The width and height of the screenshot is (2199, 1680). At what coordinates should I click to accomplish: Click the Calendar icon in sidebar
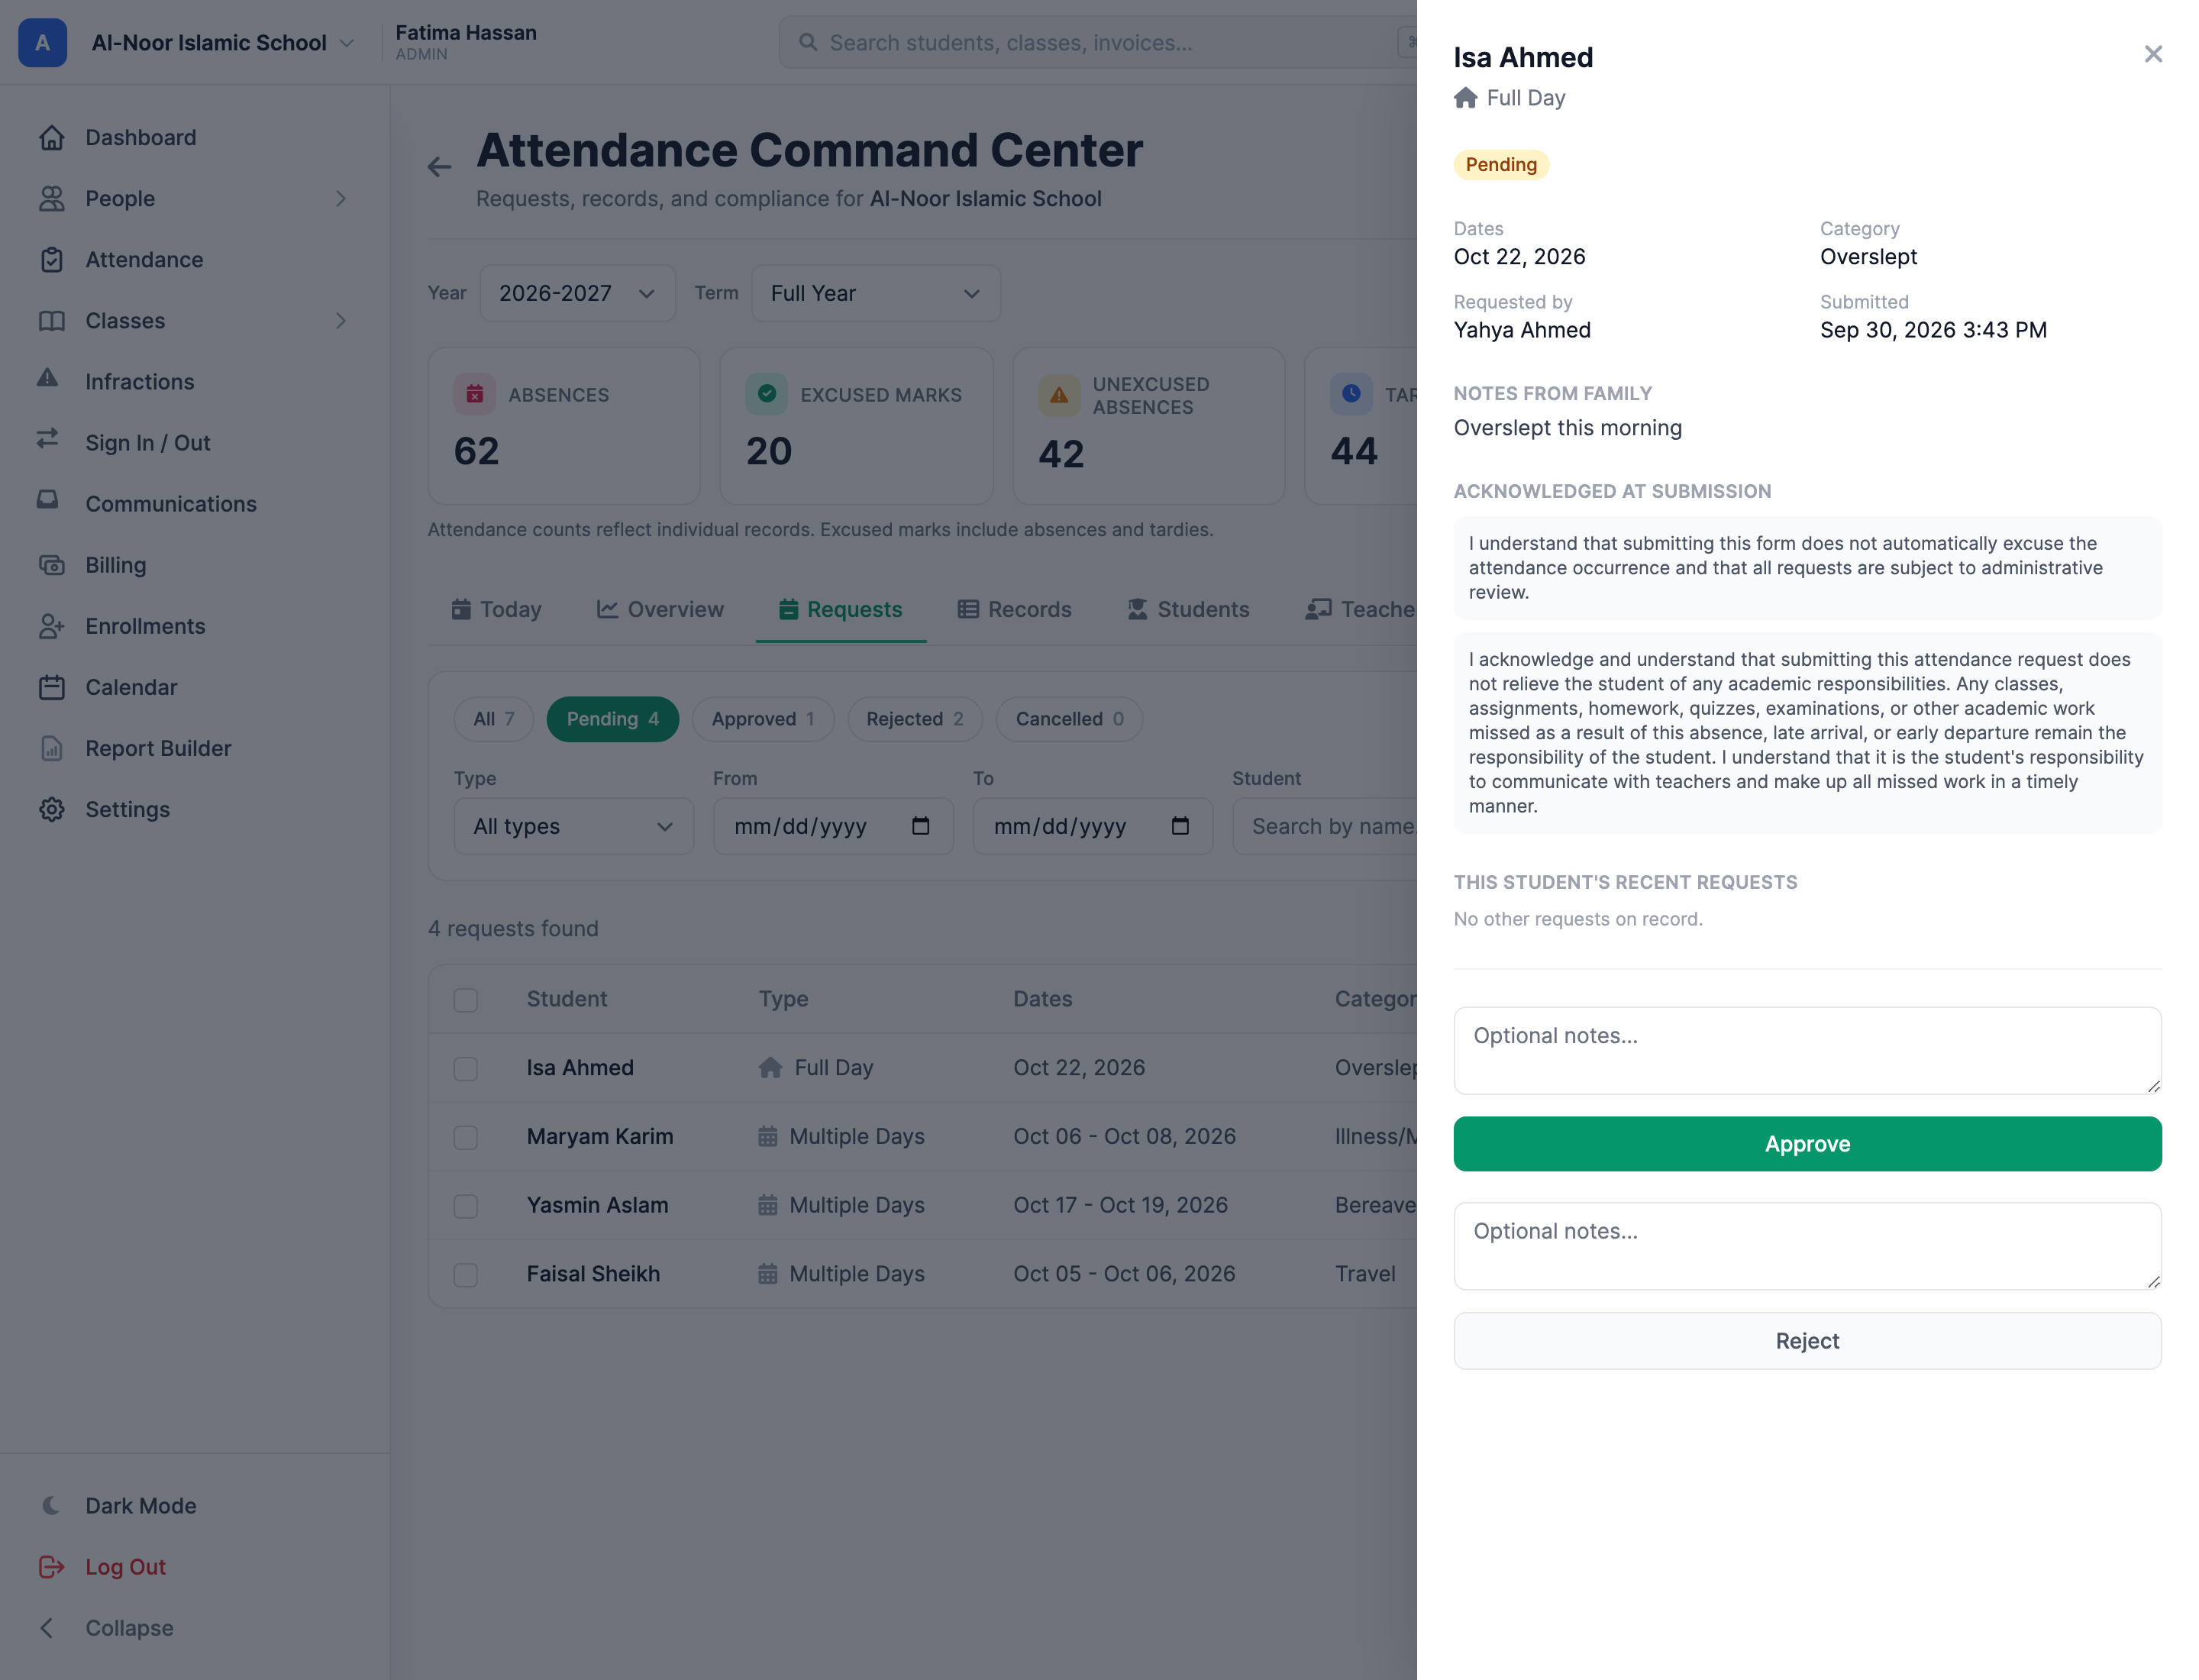coord(51,688)
